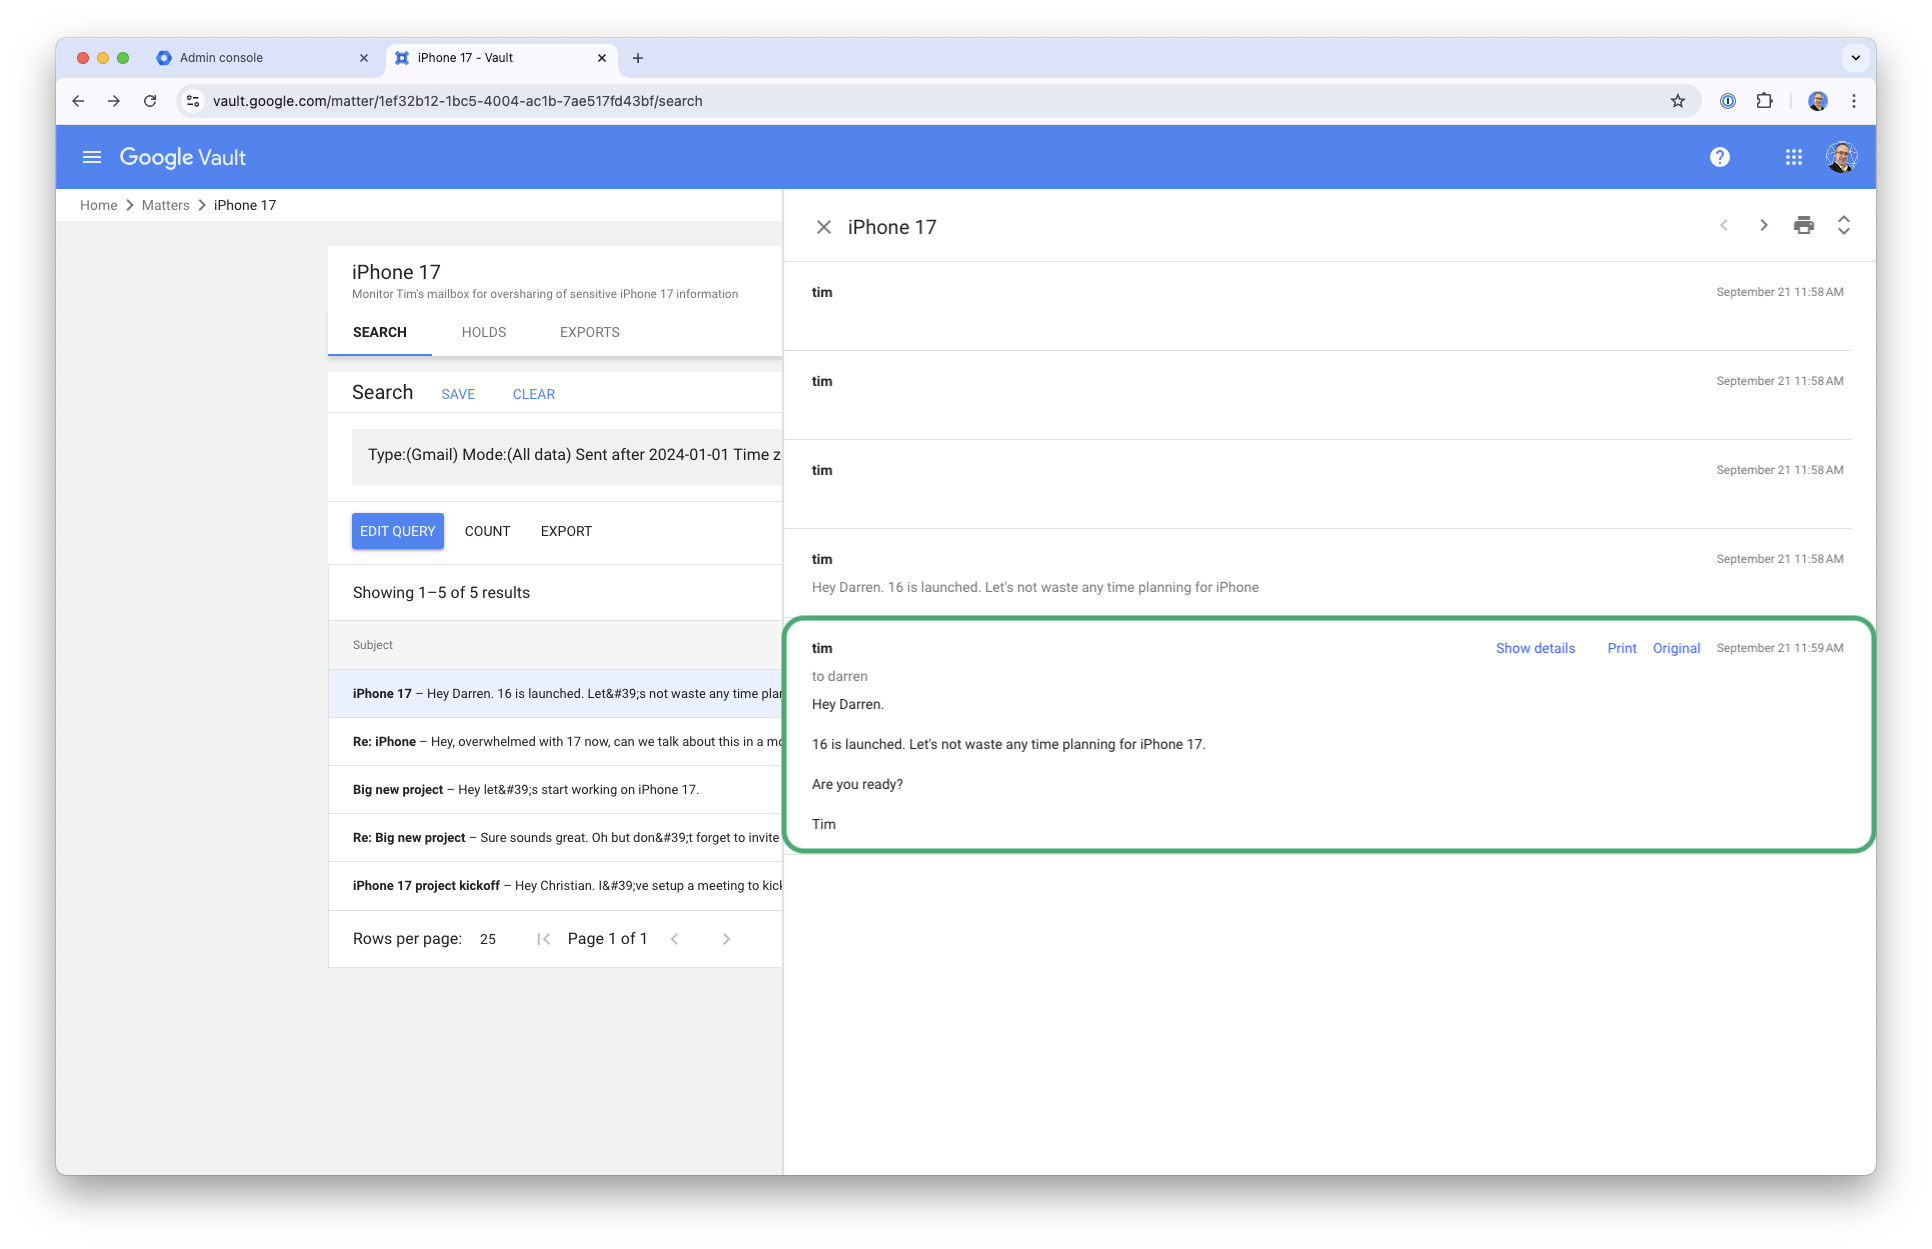Save the current search with SAVE
The image size is (1932, 1249).
coord(458,394)
